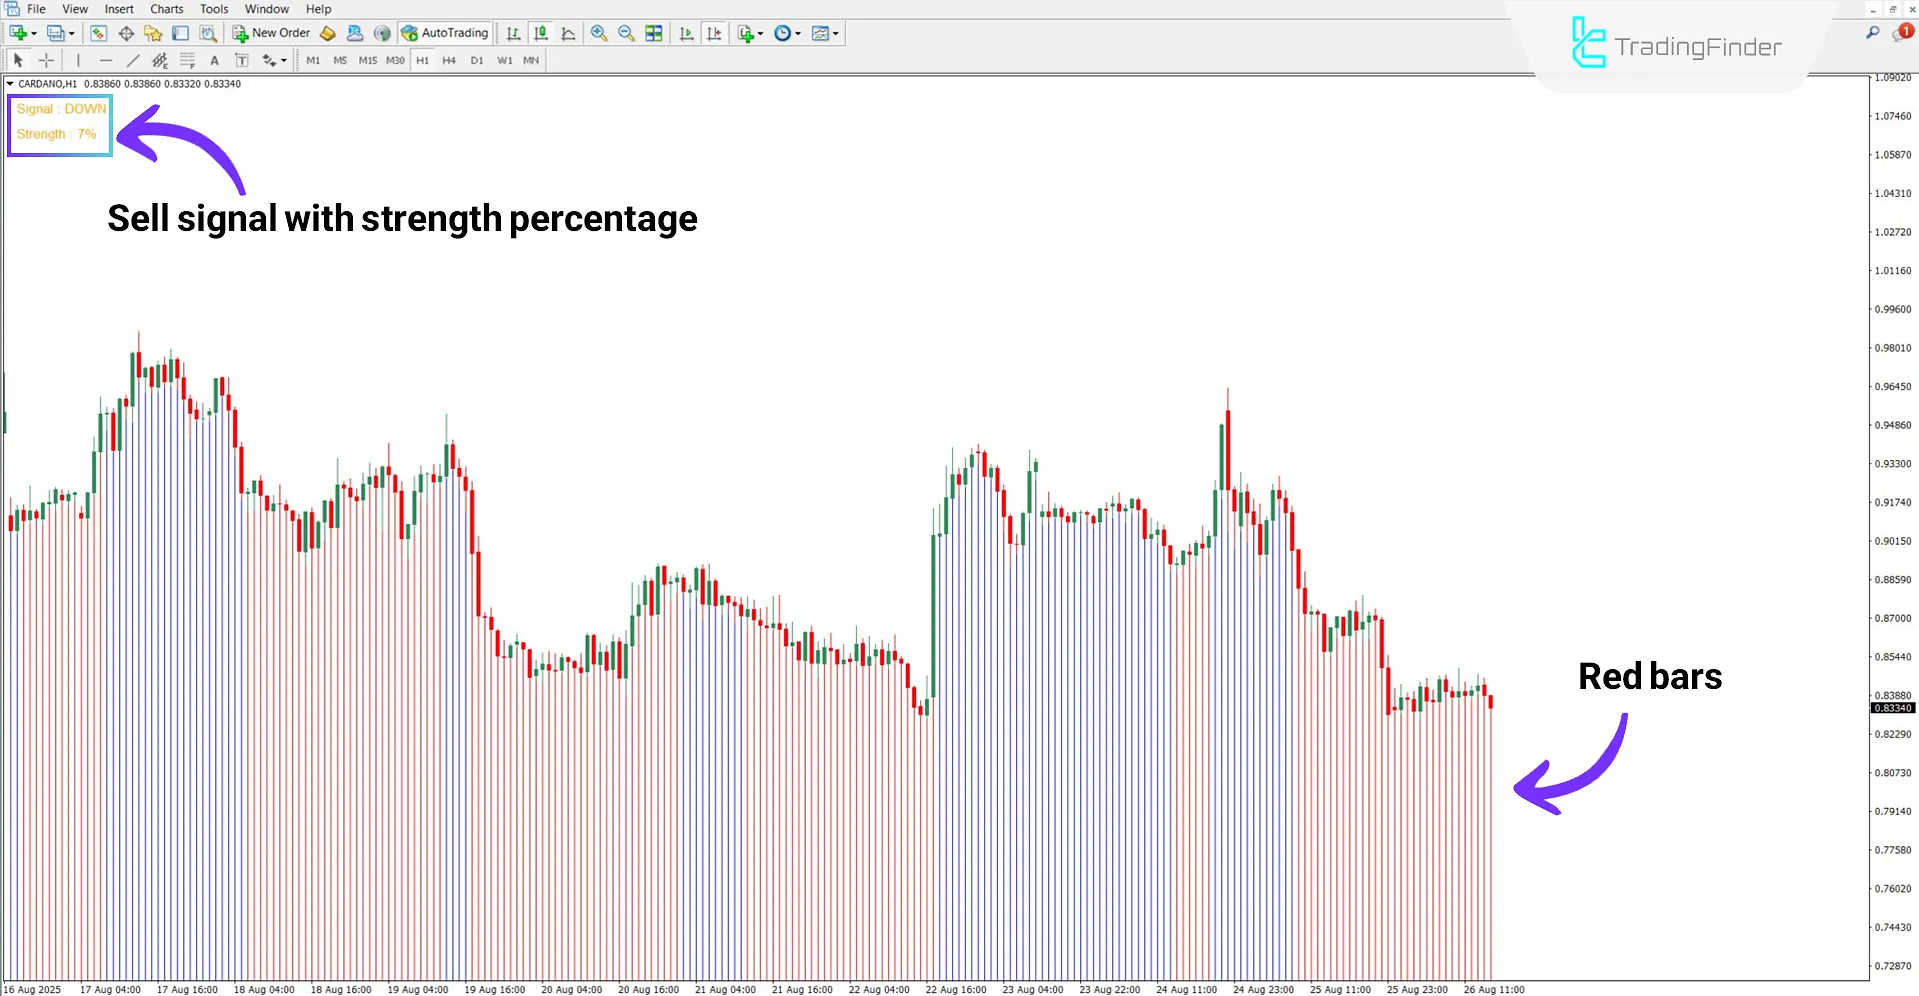Select the Draw Horizontal Line tool
The width and height of the screenshot is (1919, 996).
[106, 60]
